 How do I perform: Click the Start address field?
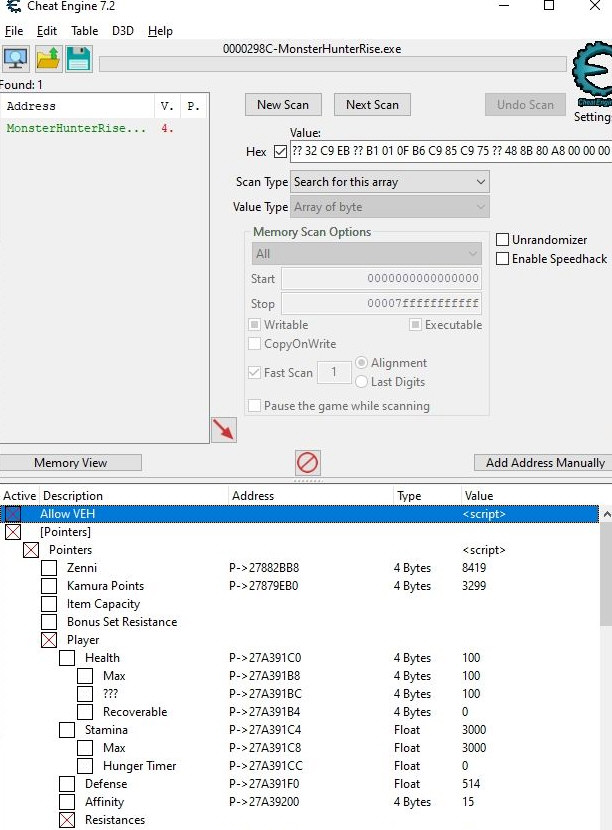[381, 278]
